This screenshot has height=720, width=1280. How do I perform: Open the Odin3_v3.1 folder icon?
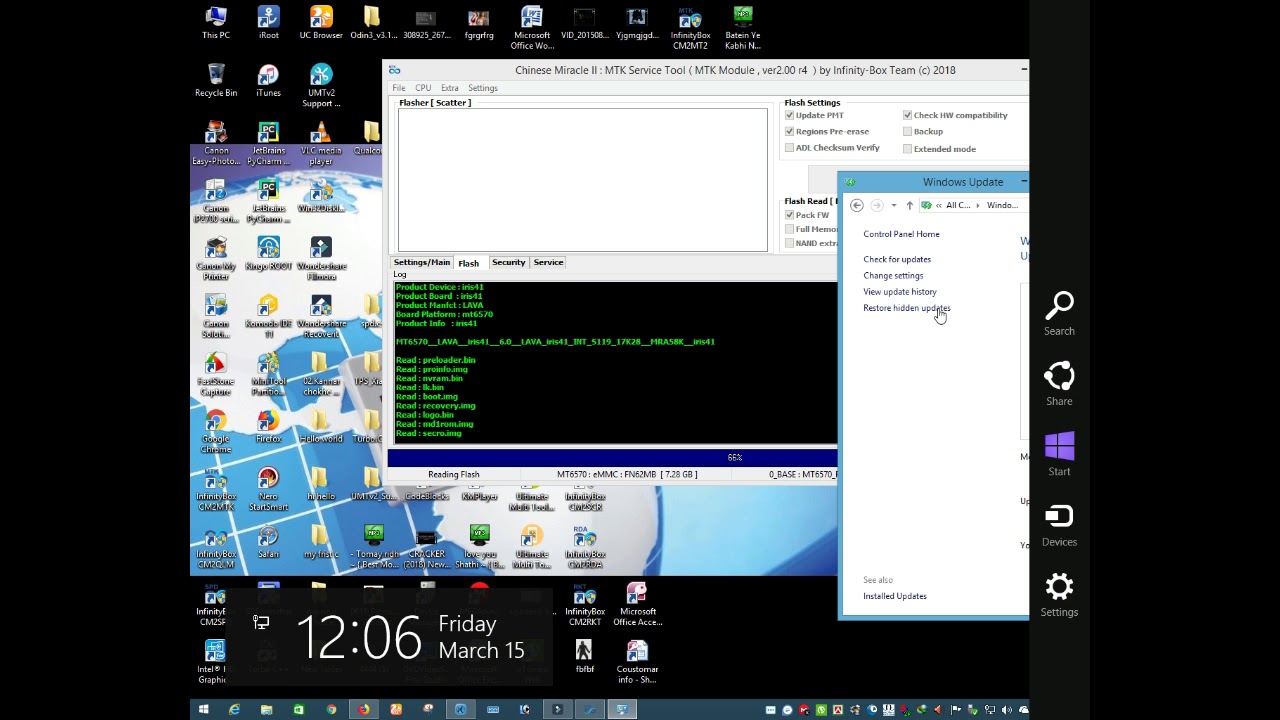click(x=373, y=23)
